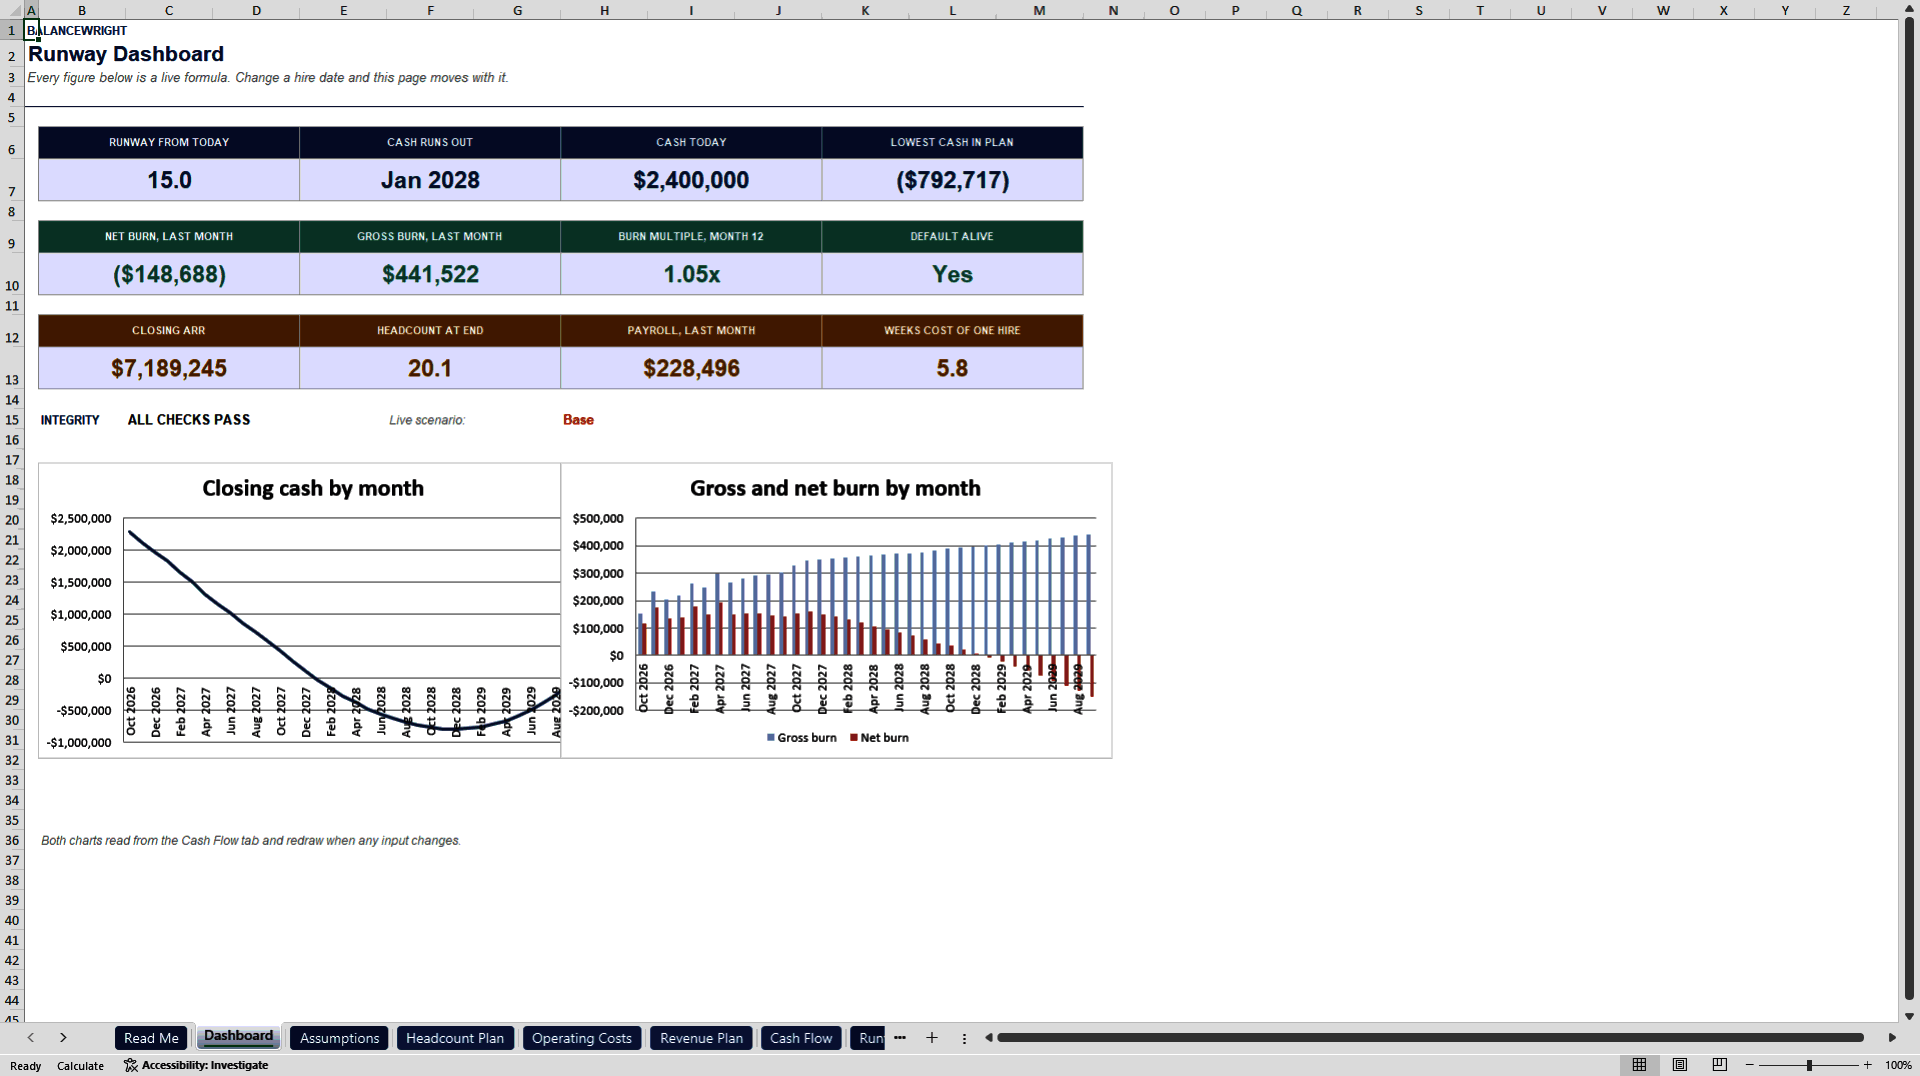
Task: Click the Select All corner triangle
Action: (x=14, y=11)
